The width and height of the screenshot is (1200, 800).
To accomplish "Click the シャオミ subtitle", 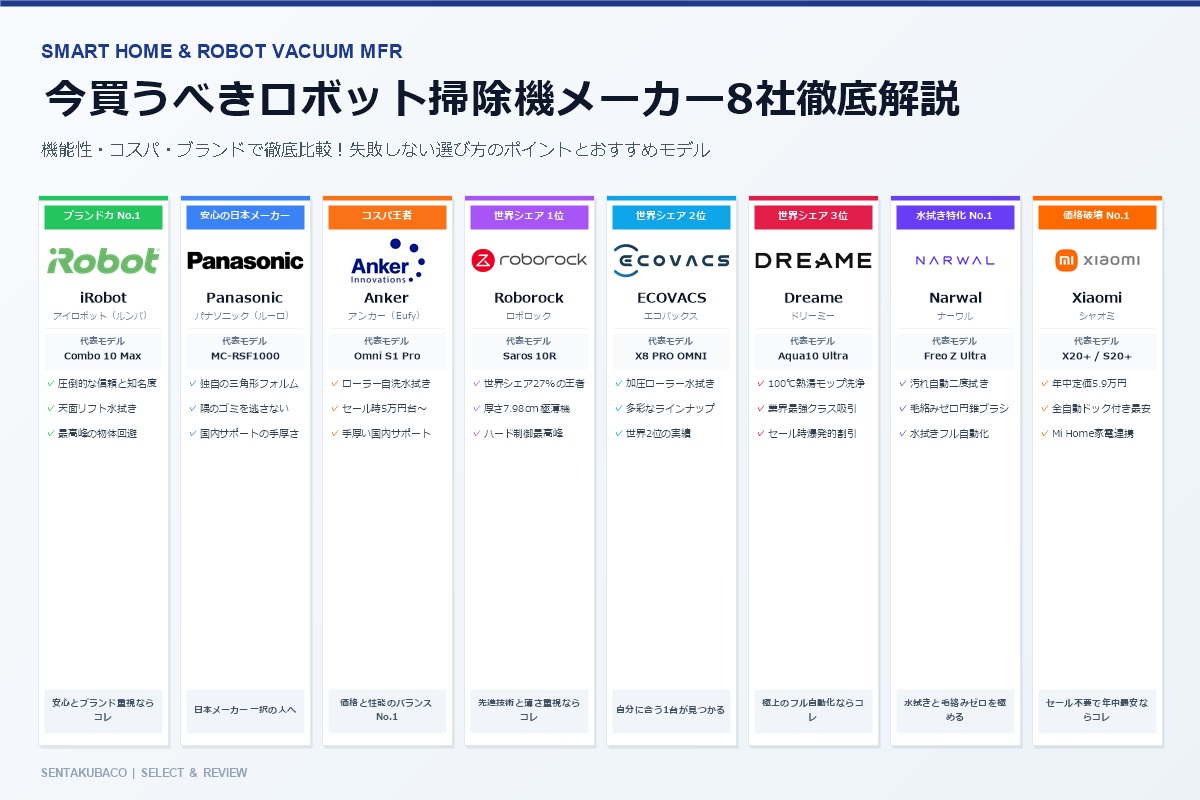I will [x=1097, y=316].
